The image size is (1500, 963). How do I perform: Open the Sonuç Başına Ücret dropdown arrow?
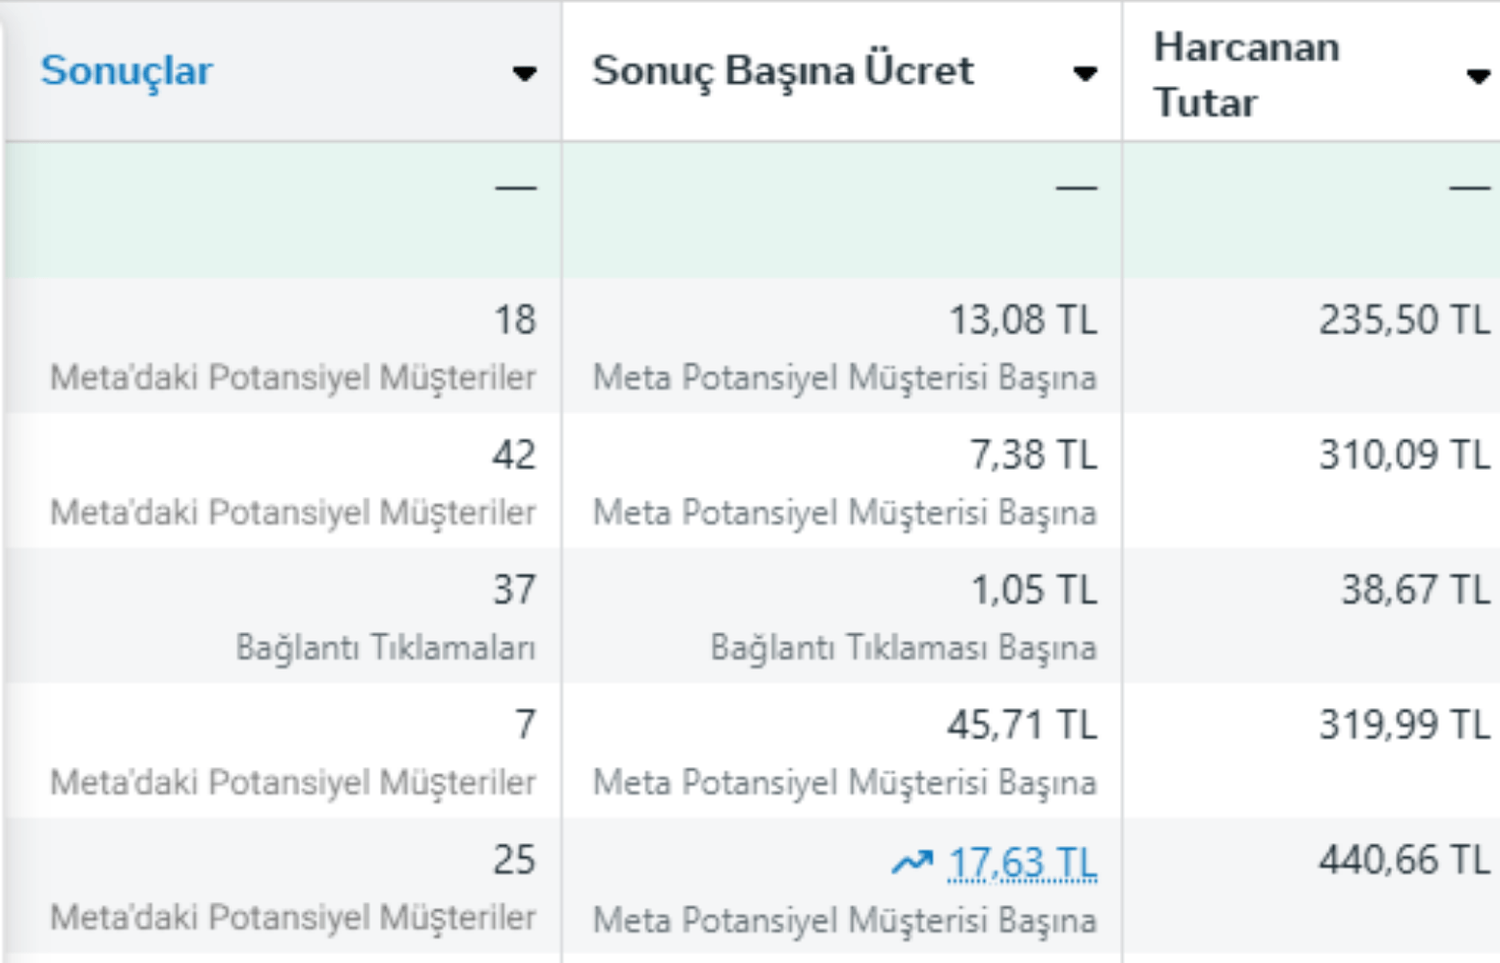pos(1084,73)
